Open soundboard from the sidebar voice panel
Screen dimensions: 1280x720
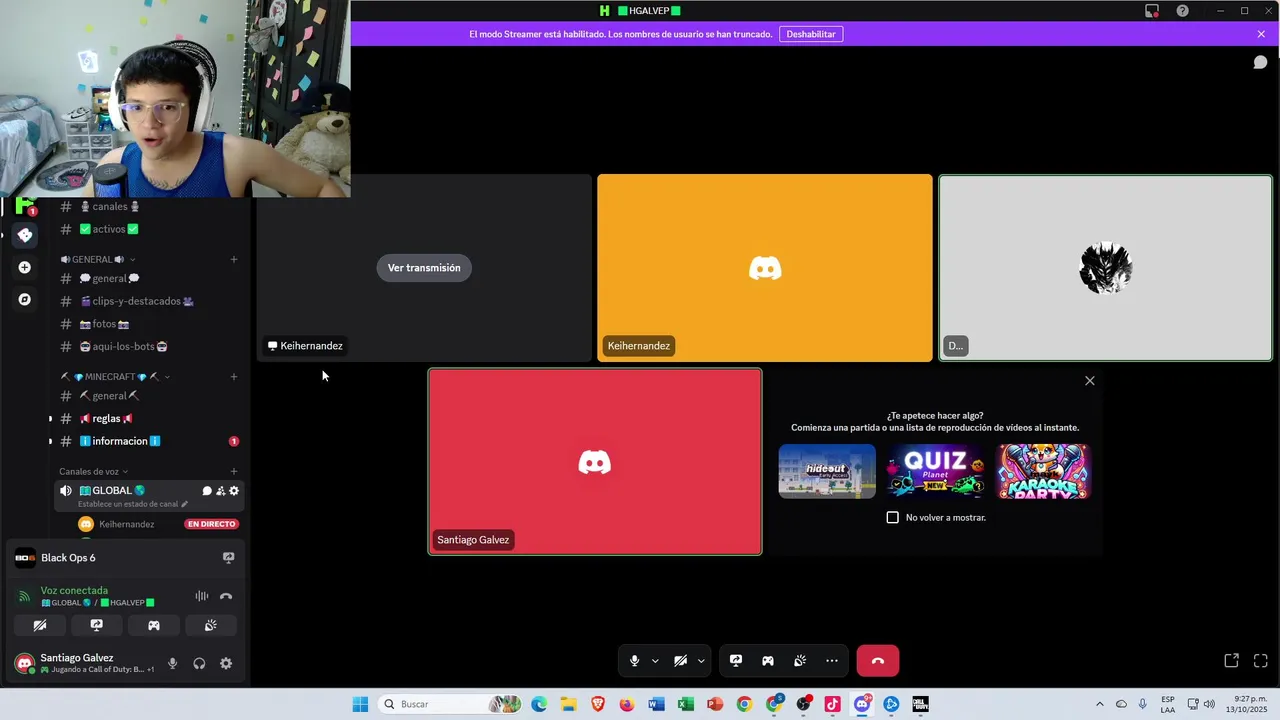tap(211, 625)
